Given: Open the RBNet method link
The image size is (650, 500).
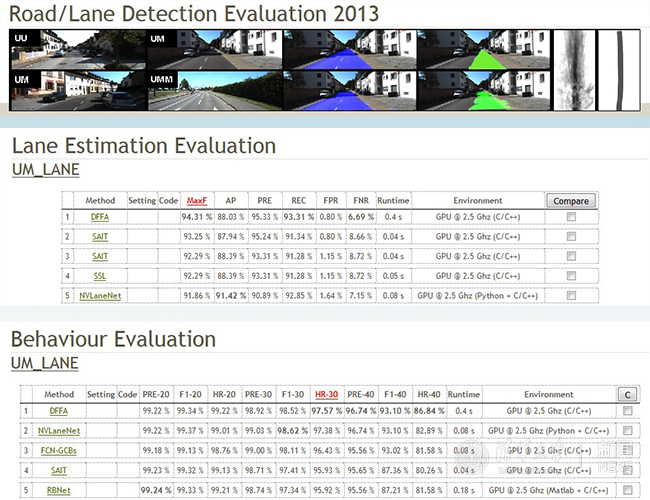Looking at the screenshot, I should (x=59, y=490).
